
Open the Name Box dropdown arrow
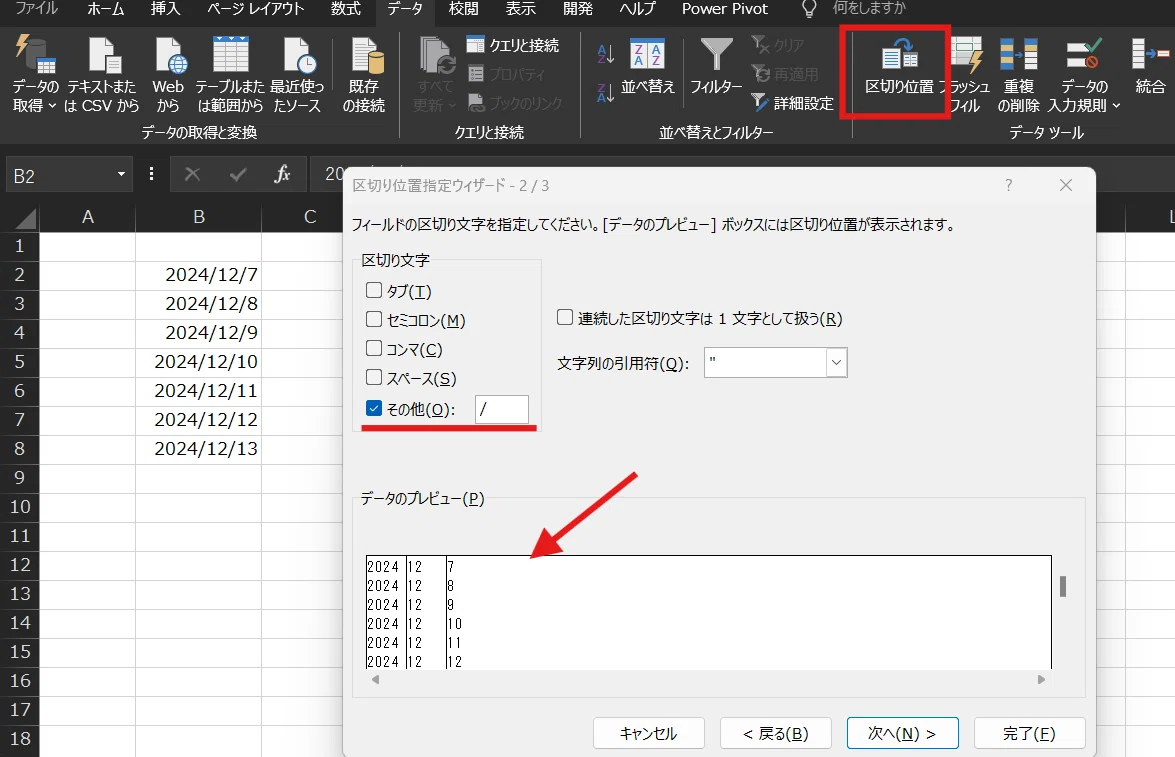(121, 175)
